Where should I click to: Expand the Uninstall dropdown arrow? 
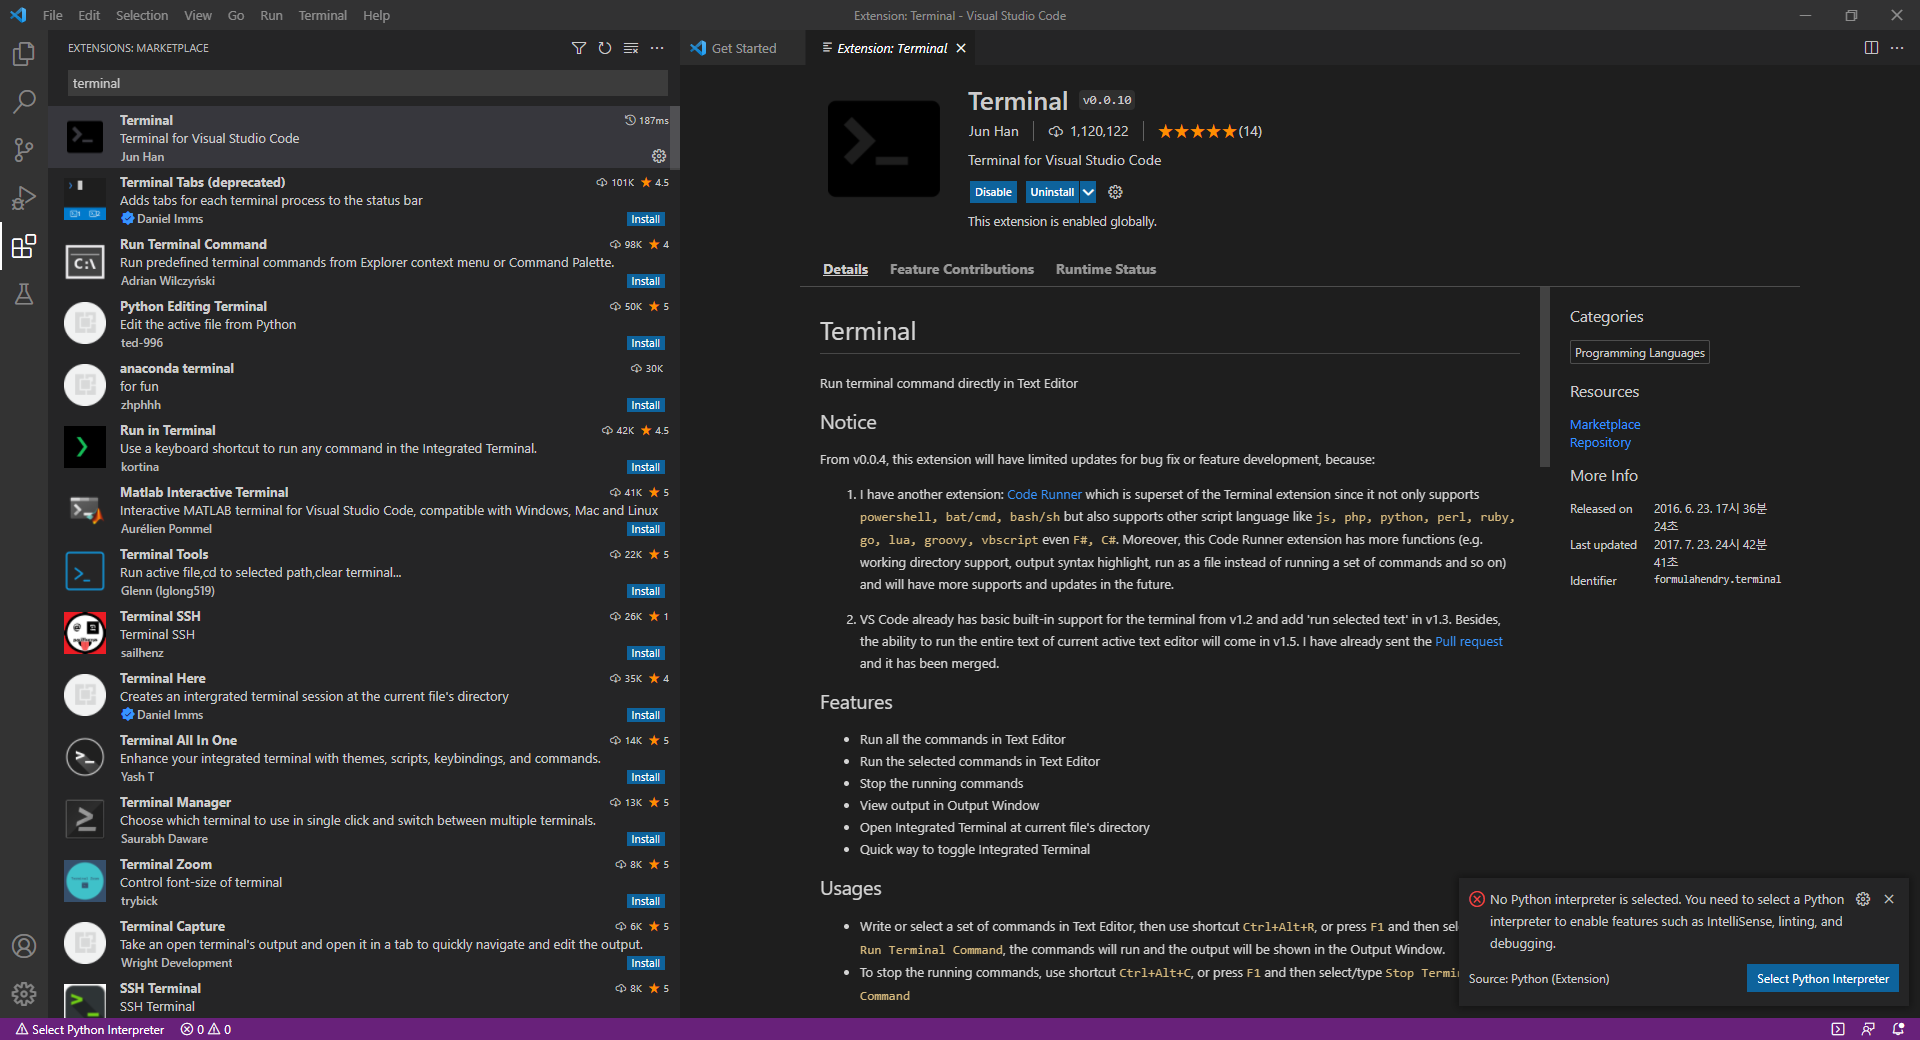1088,192
